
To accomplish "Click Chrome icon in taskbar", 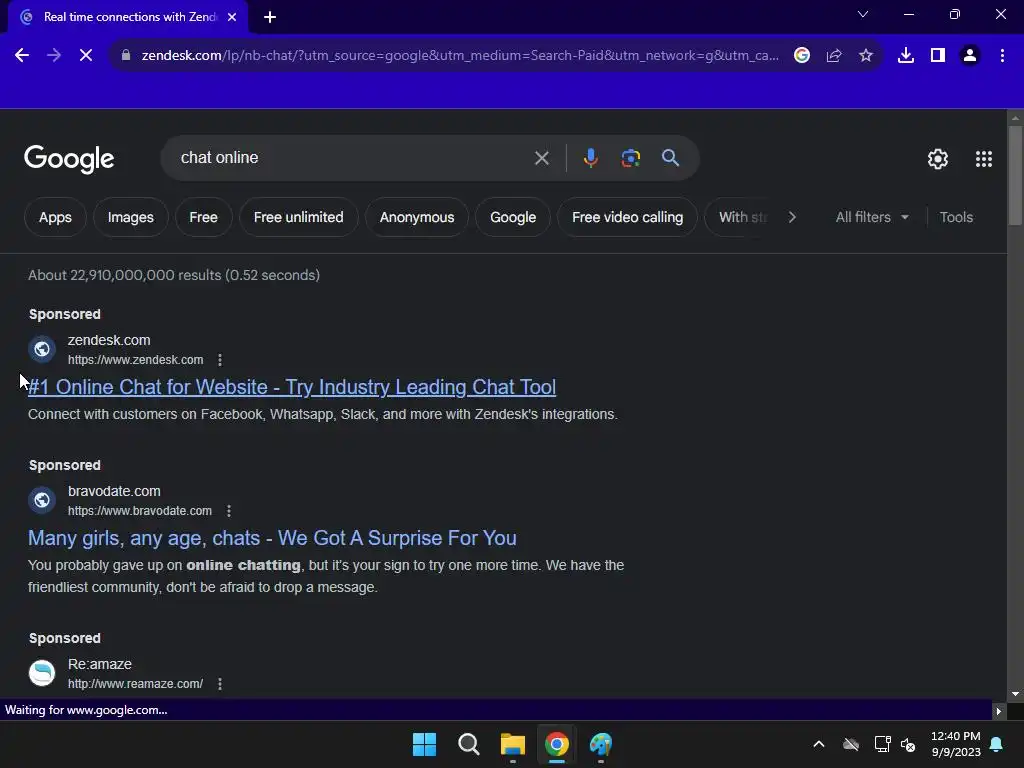I will 556,744.
